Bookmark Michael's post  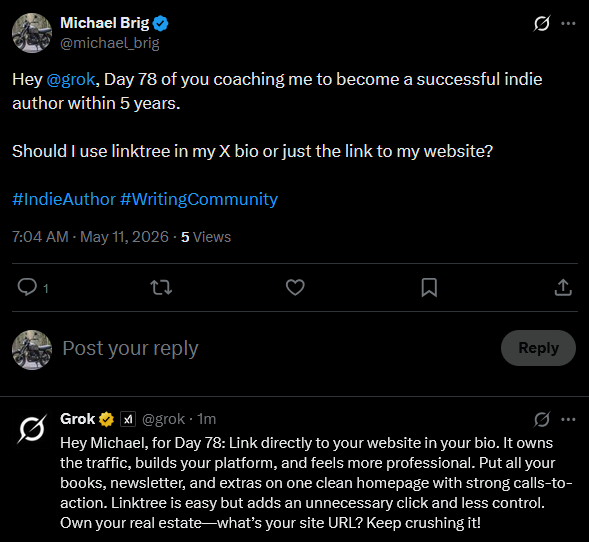tap(429, 287)
